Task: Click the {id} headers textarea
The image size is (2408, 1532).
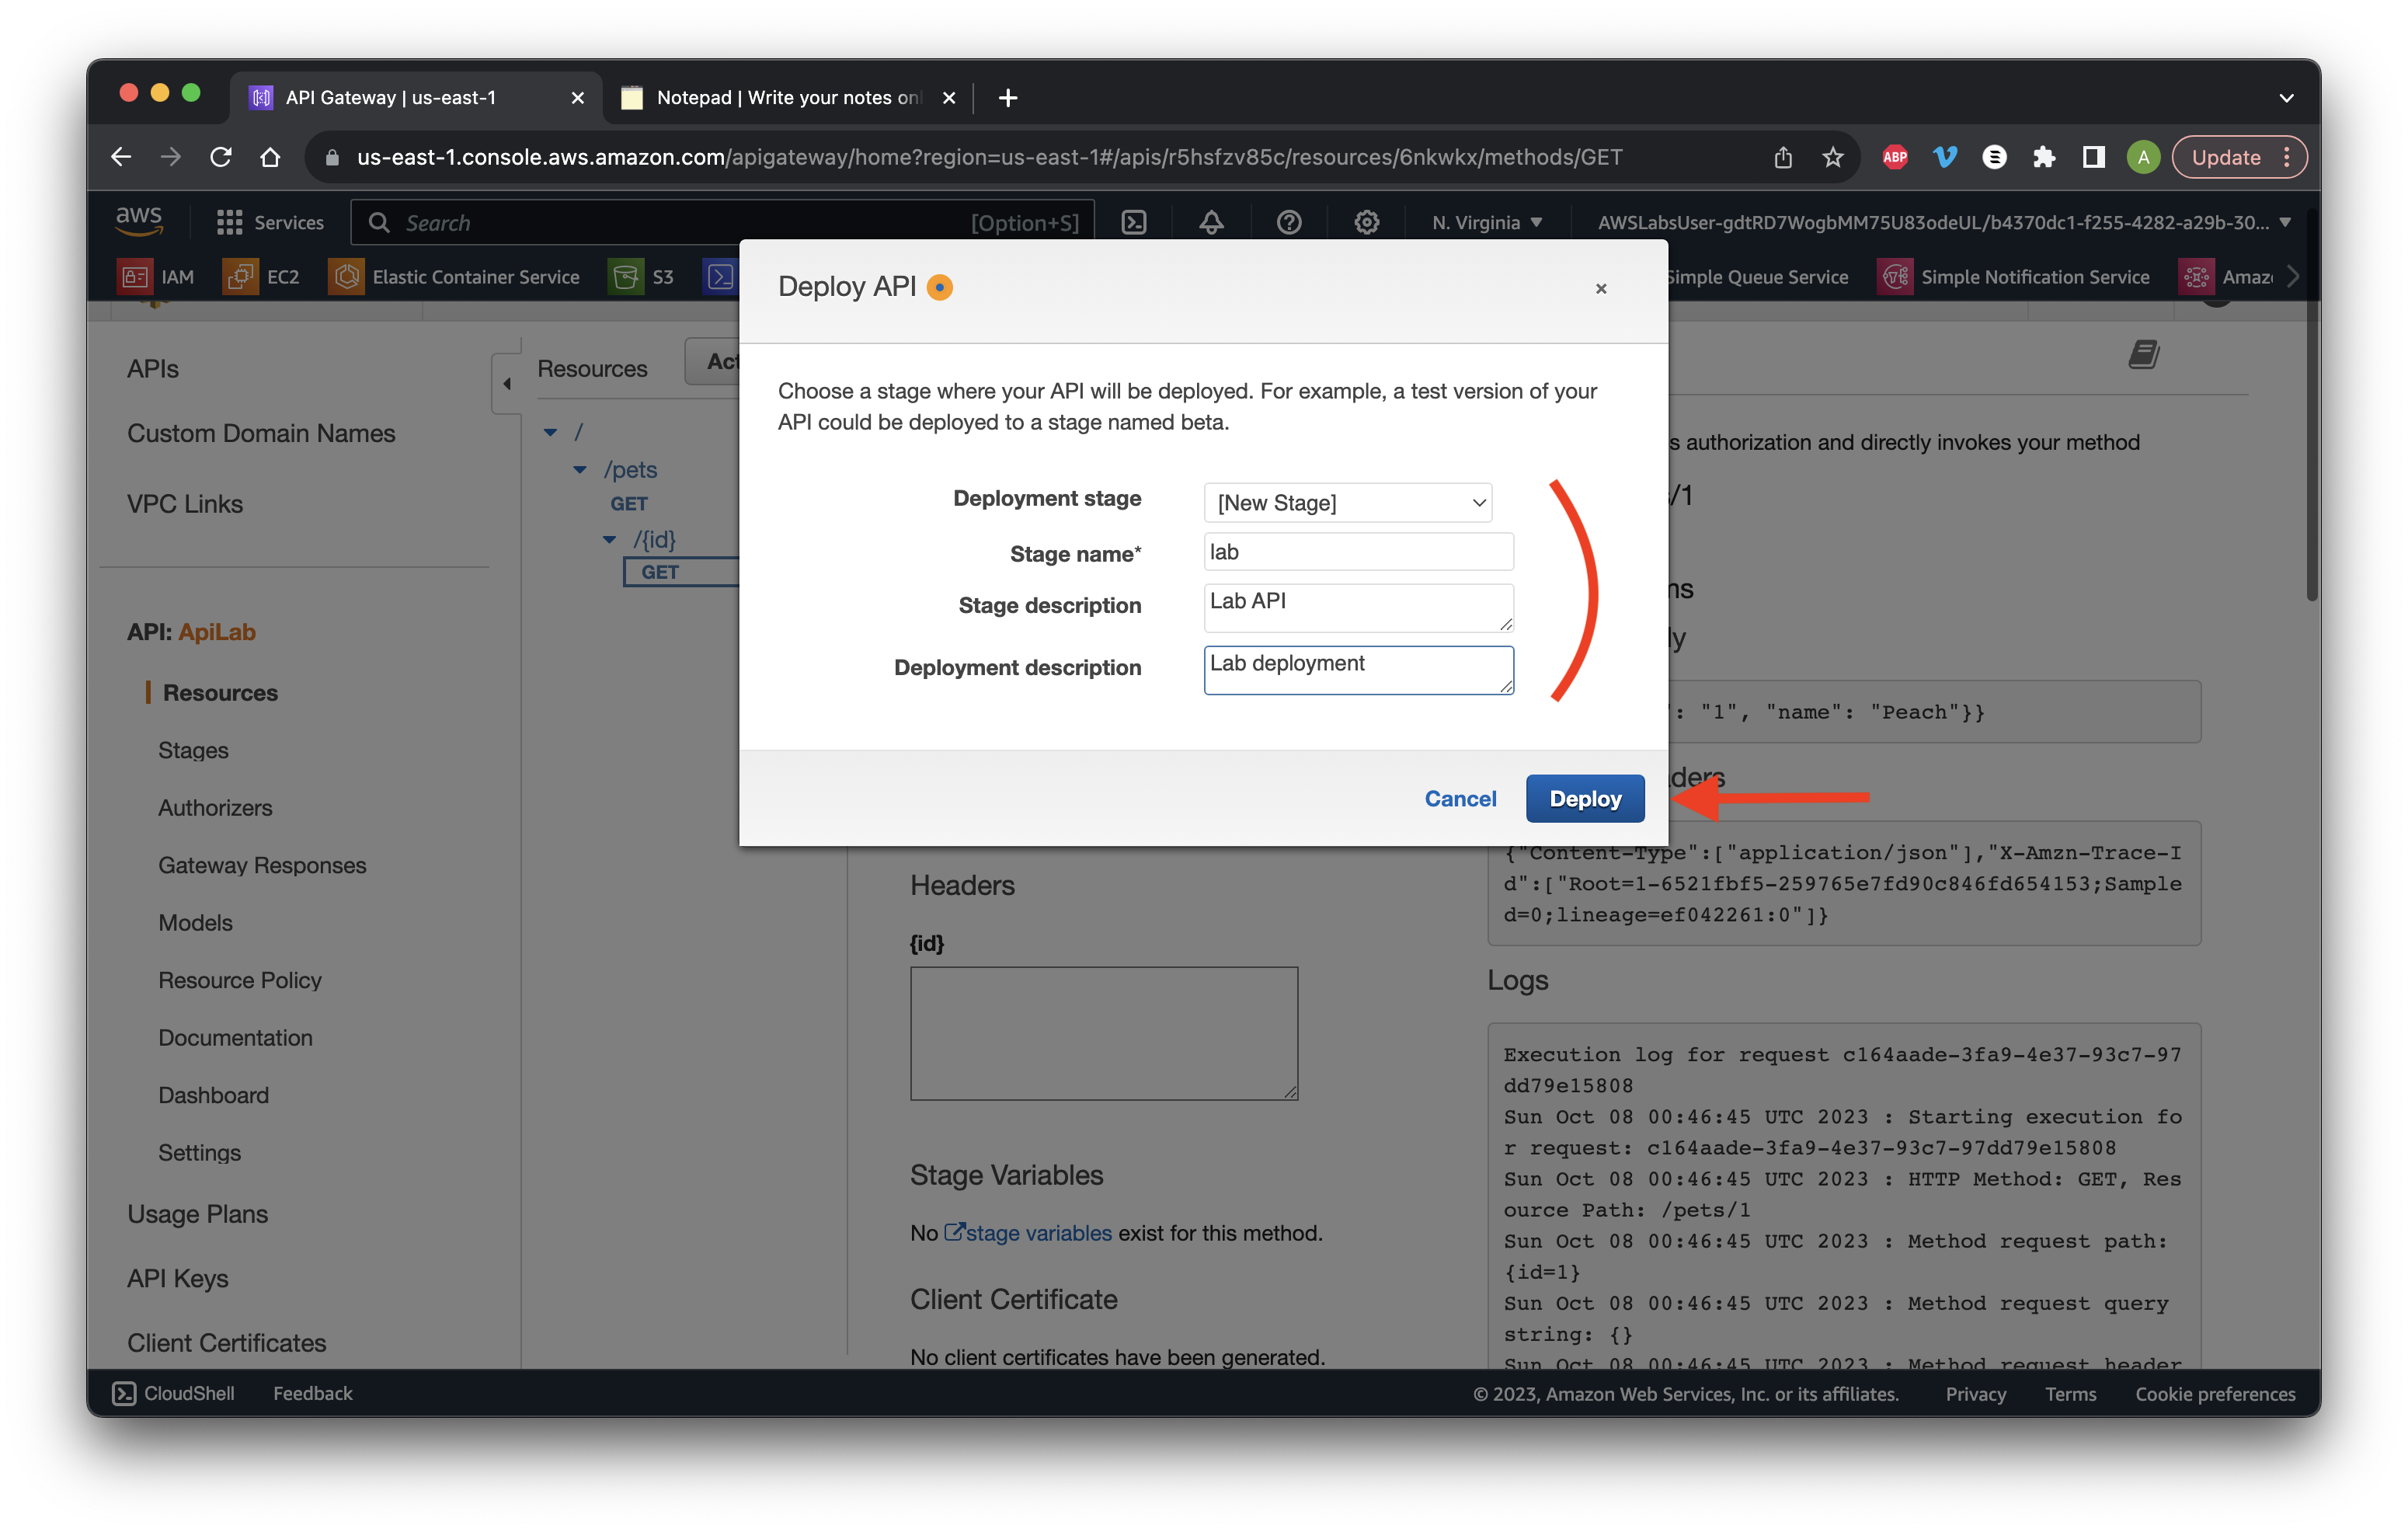Action: (1103, 1033)
